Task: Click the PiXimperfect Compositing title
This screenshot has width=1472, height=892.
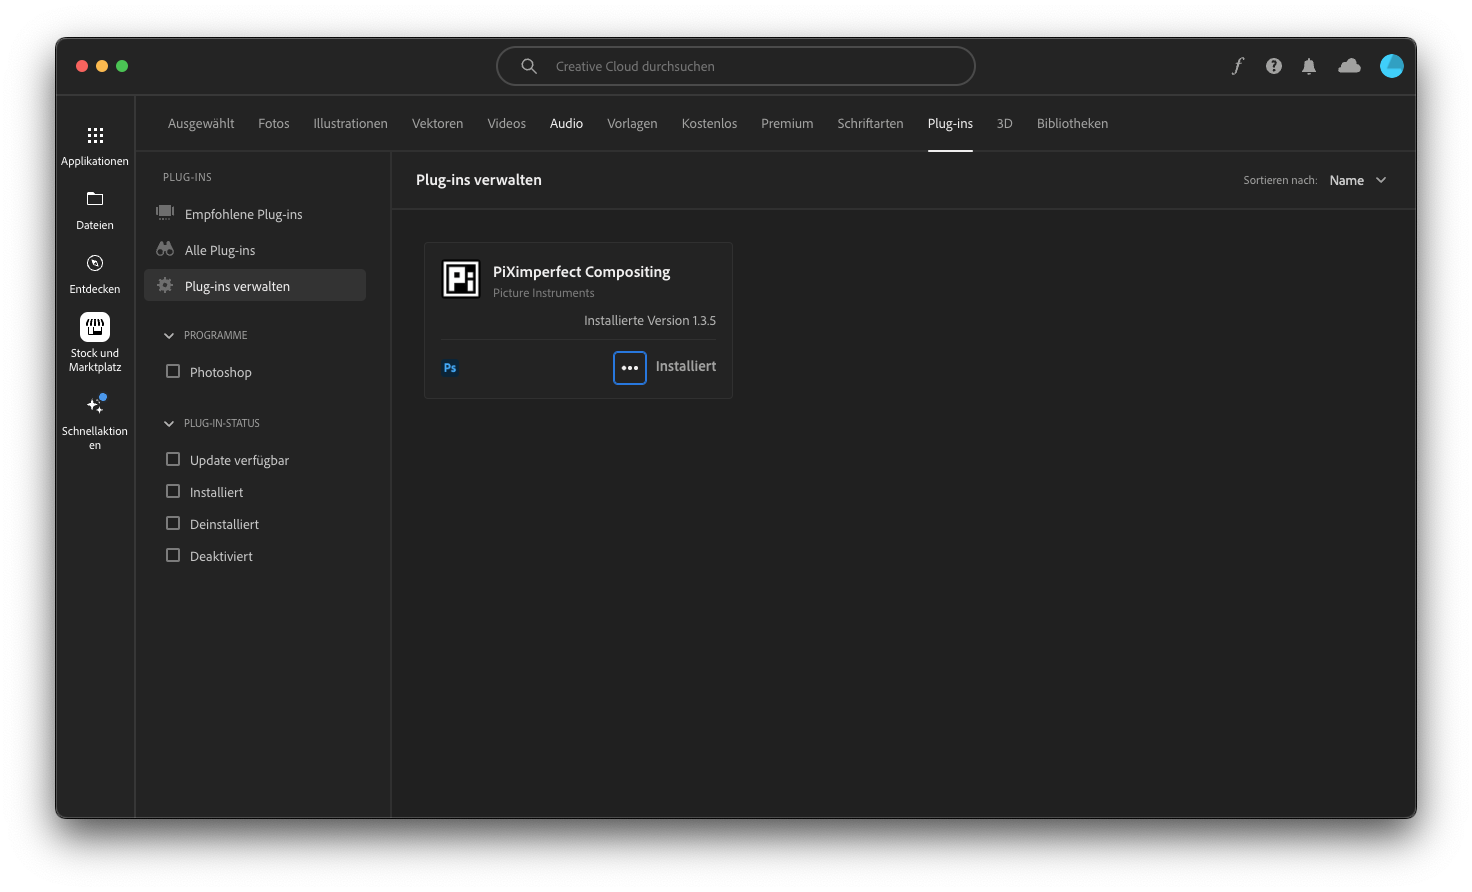Action: 581,272
